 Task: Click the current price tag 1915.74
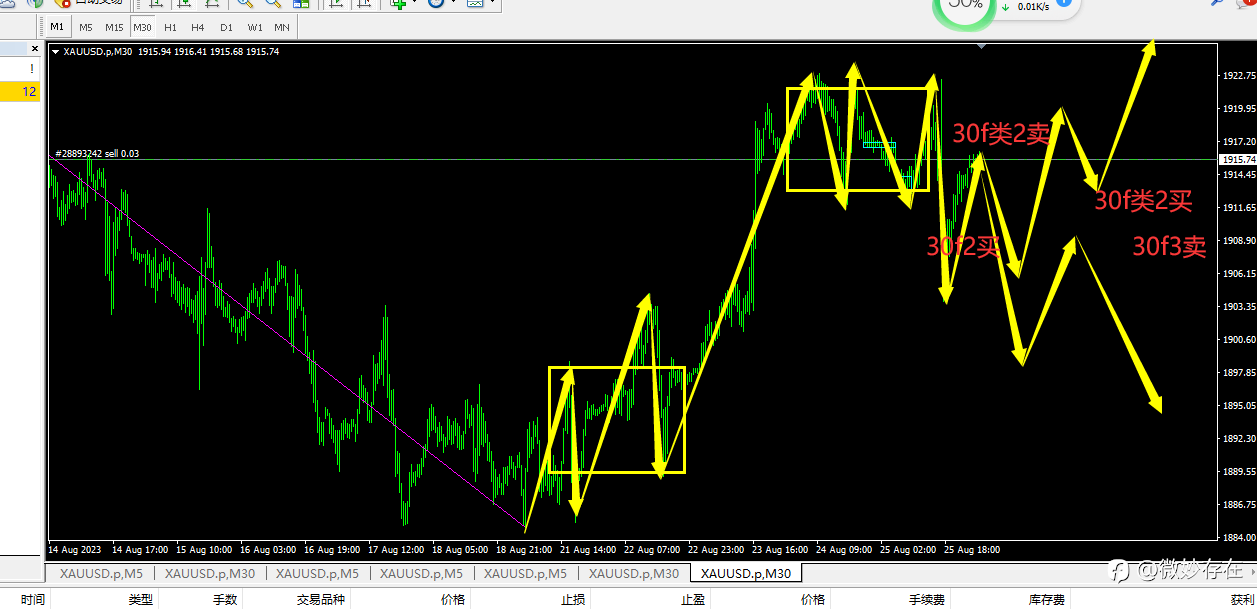[x=1238, y=160]
